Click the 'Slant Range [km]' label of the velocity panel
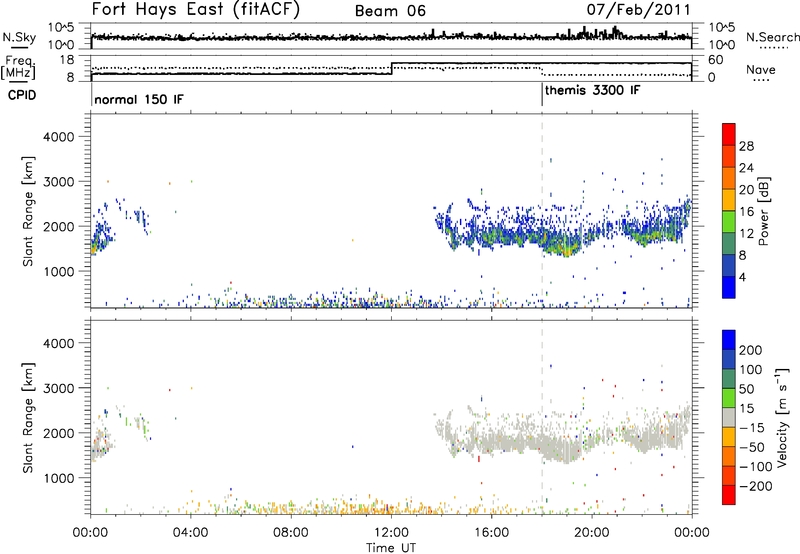The height and width of the screenshot is (554, 800). 28,417
